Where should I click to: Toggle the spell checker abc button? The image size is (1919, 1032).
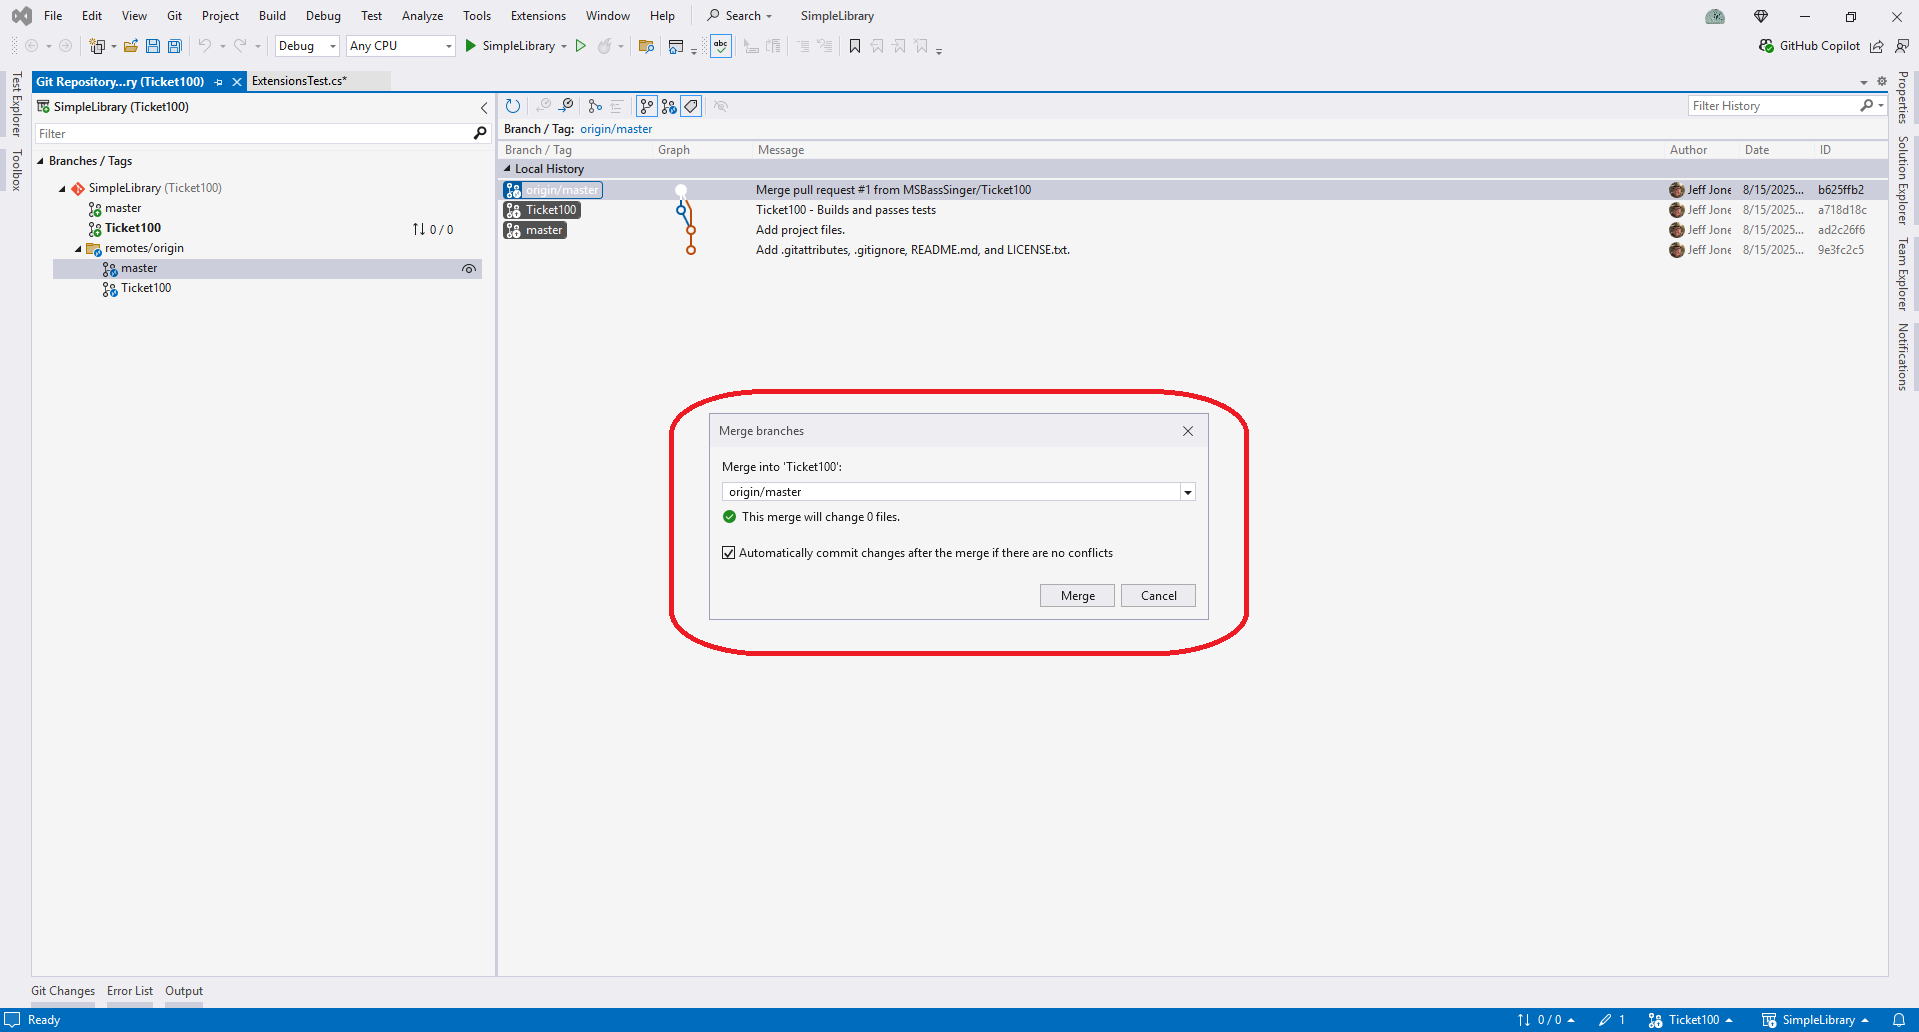tap(721, 46)
